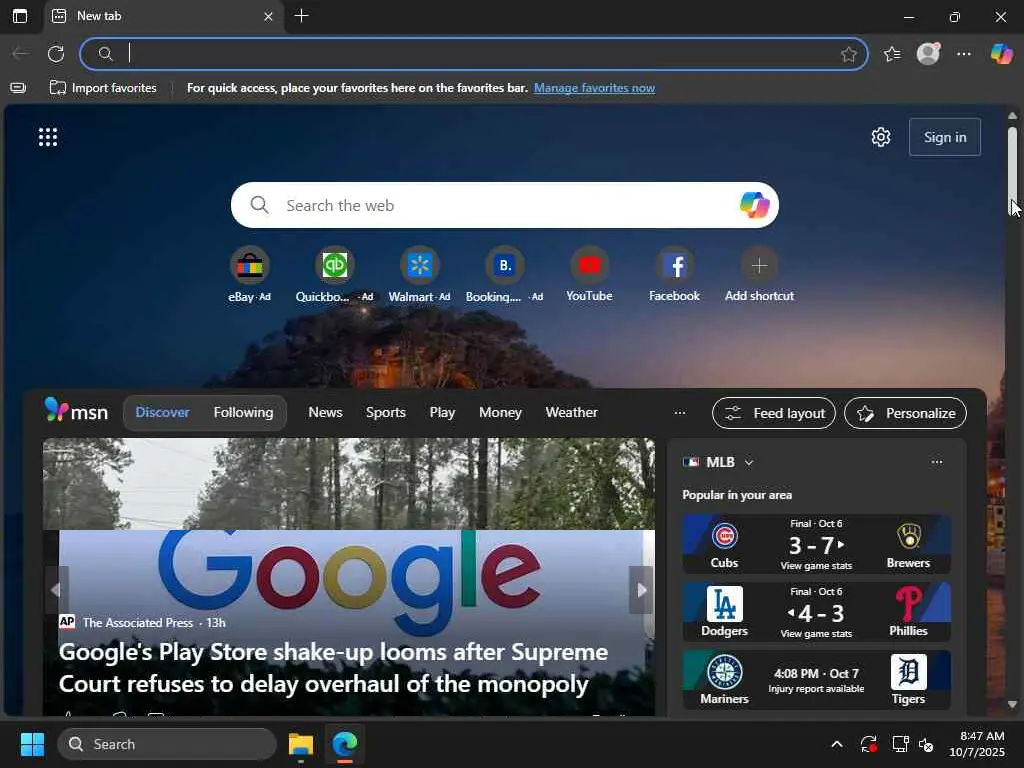Open the eBay shortcut
The image size is (1024, 768).
click(249, 274)
